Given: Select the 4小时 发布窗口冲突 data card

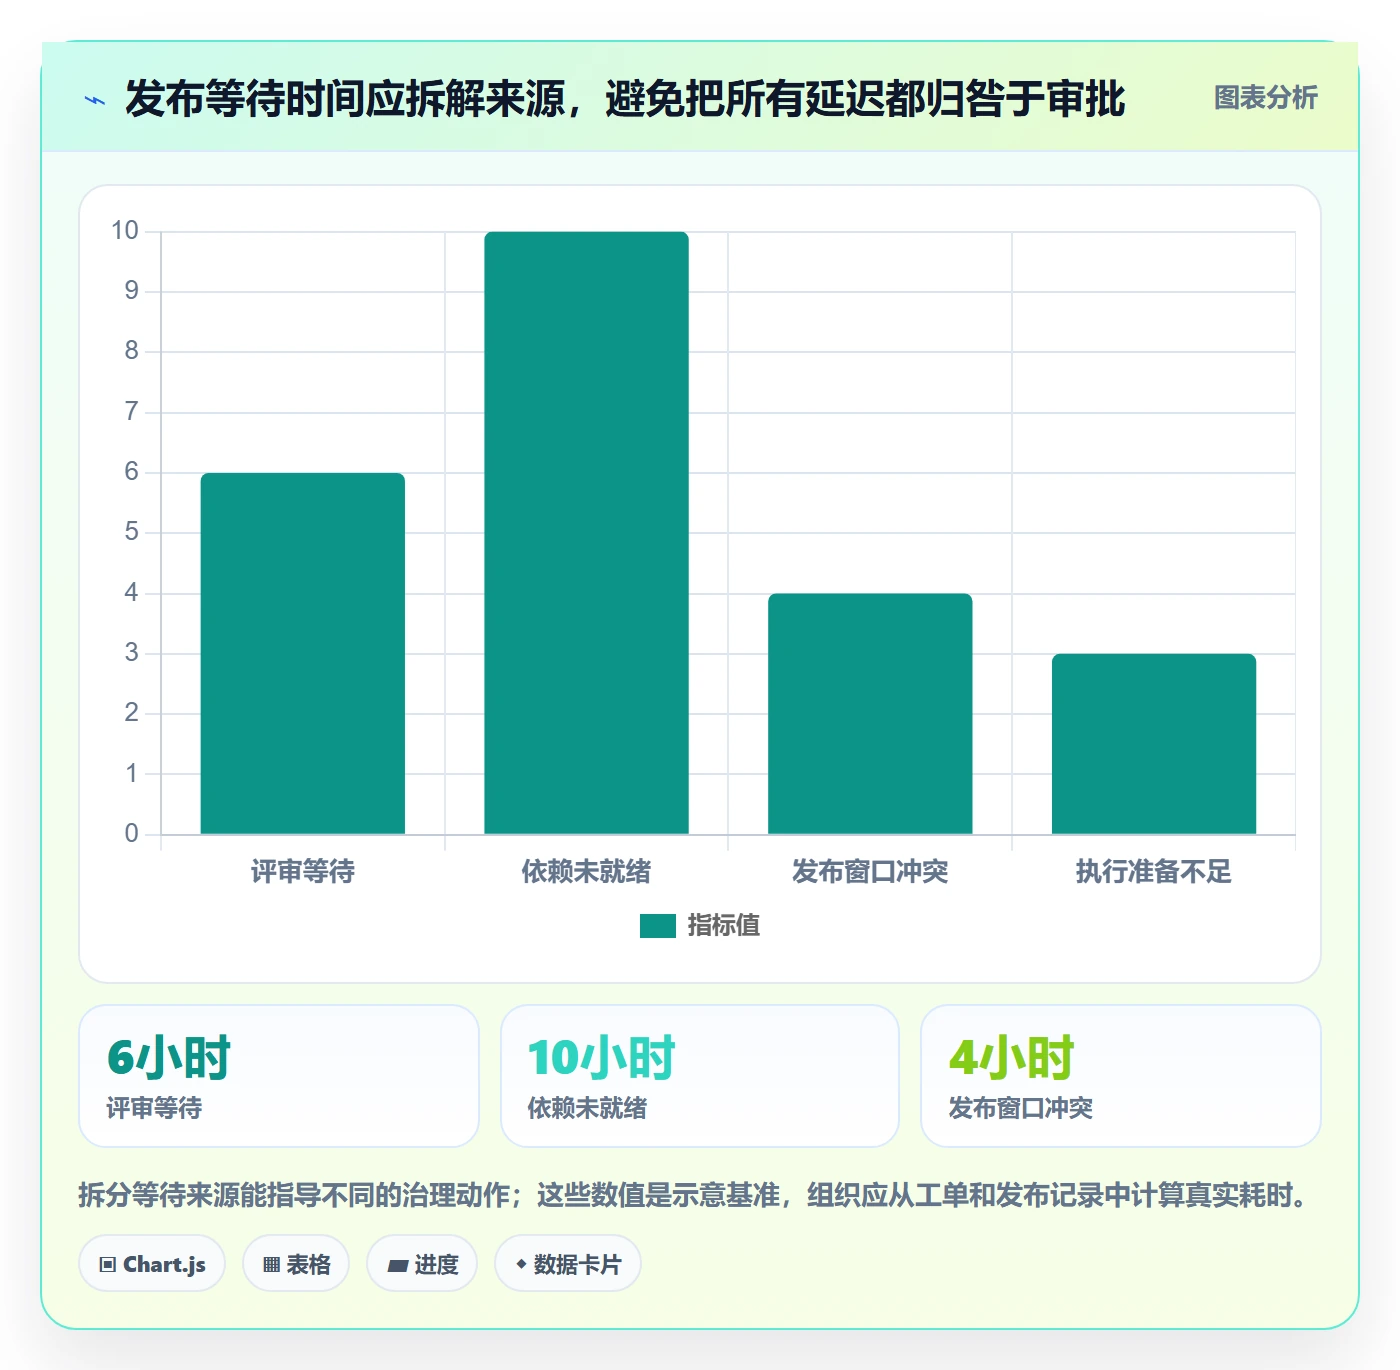Looking at the screenshot, I should tap(1121, 1076).
